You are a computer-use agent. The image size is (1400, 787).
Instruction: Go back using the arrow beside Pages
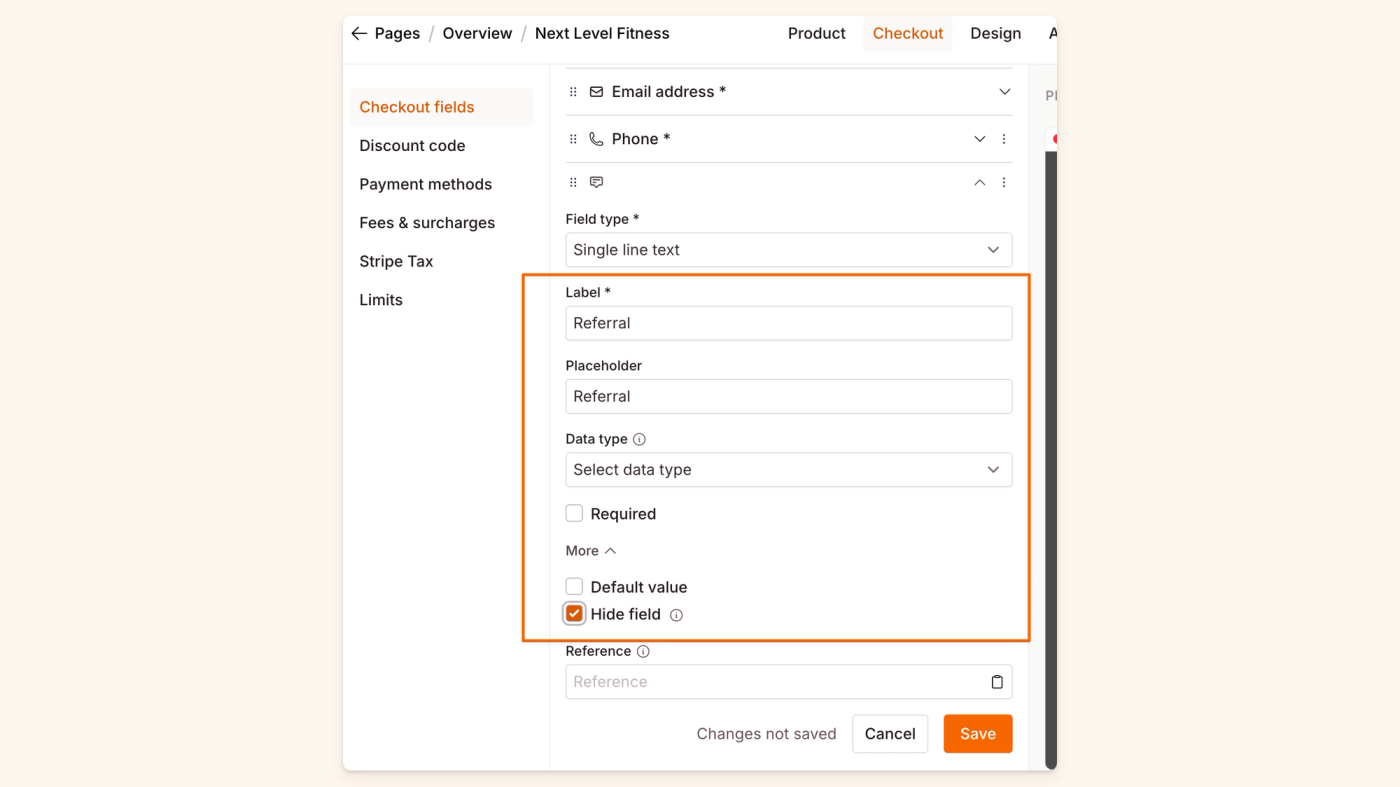pos(359,33)
